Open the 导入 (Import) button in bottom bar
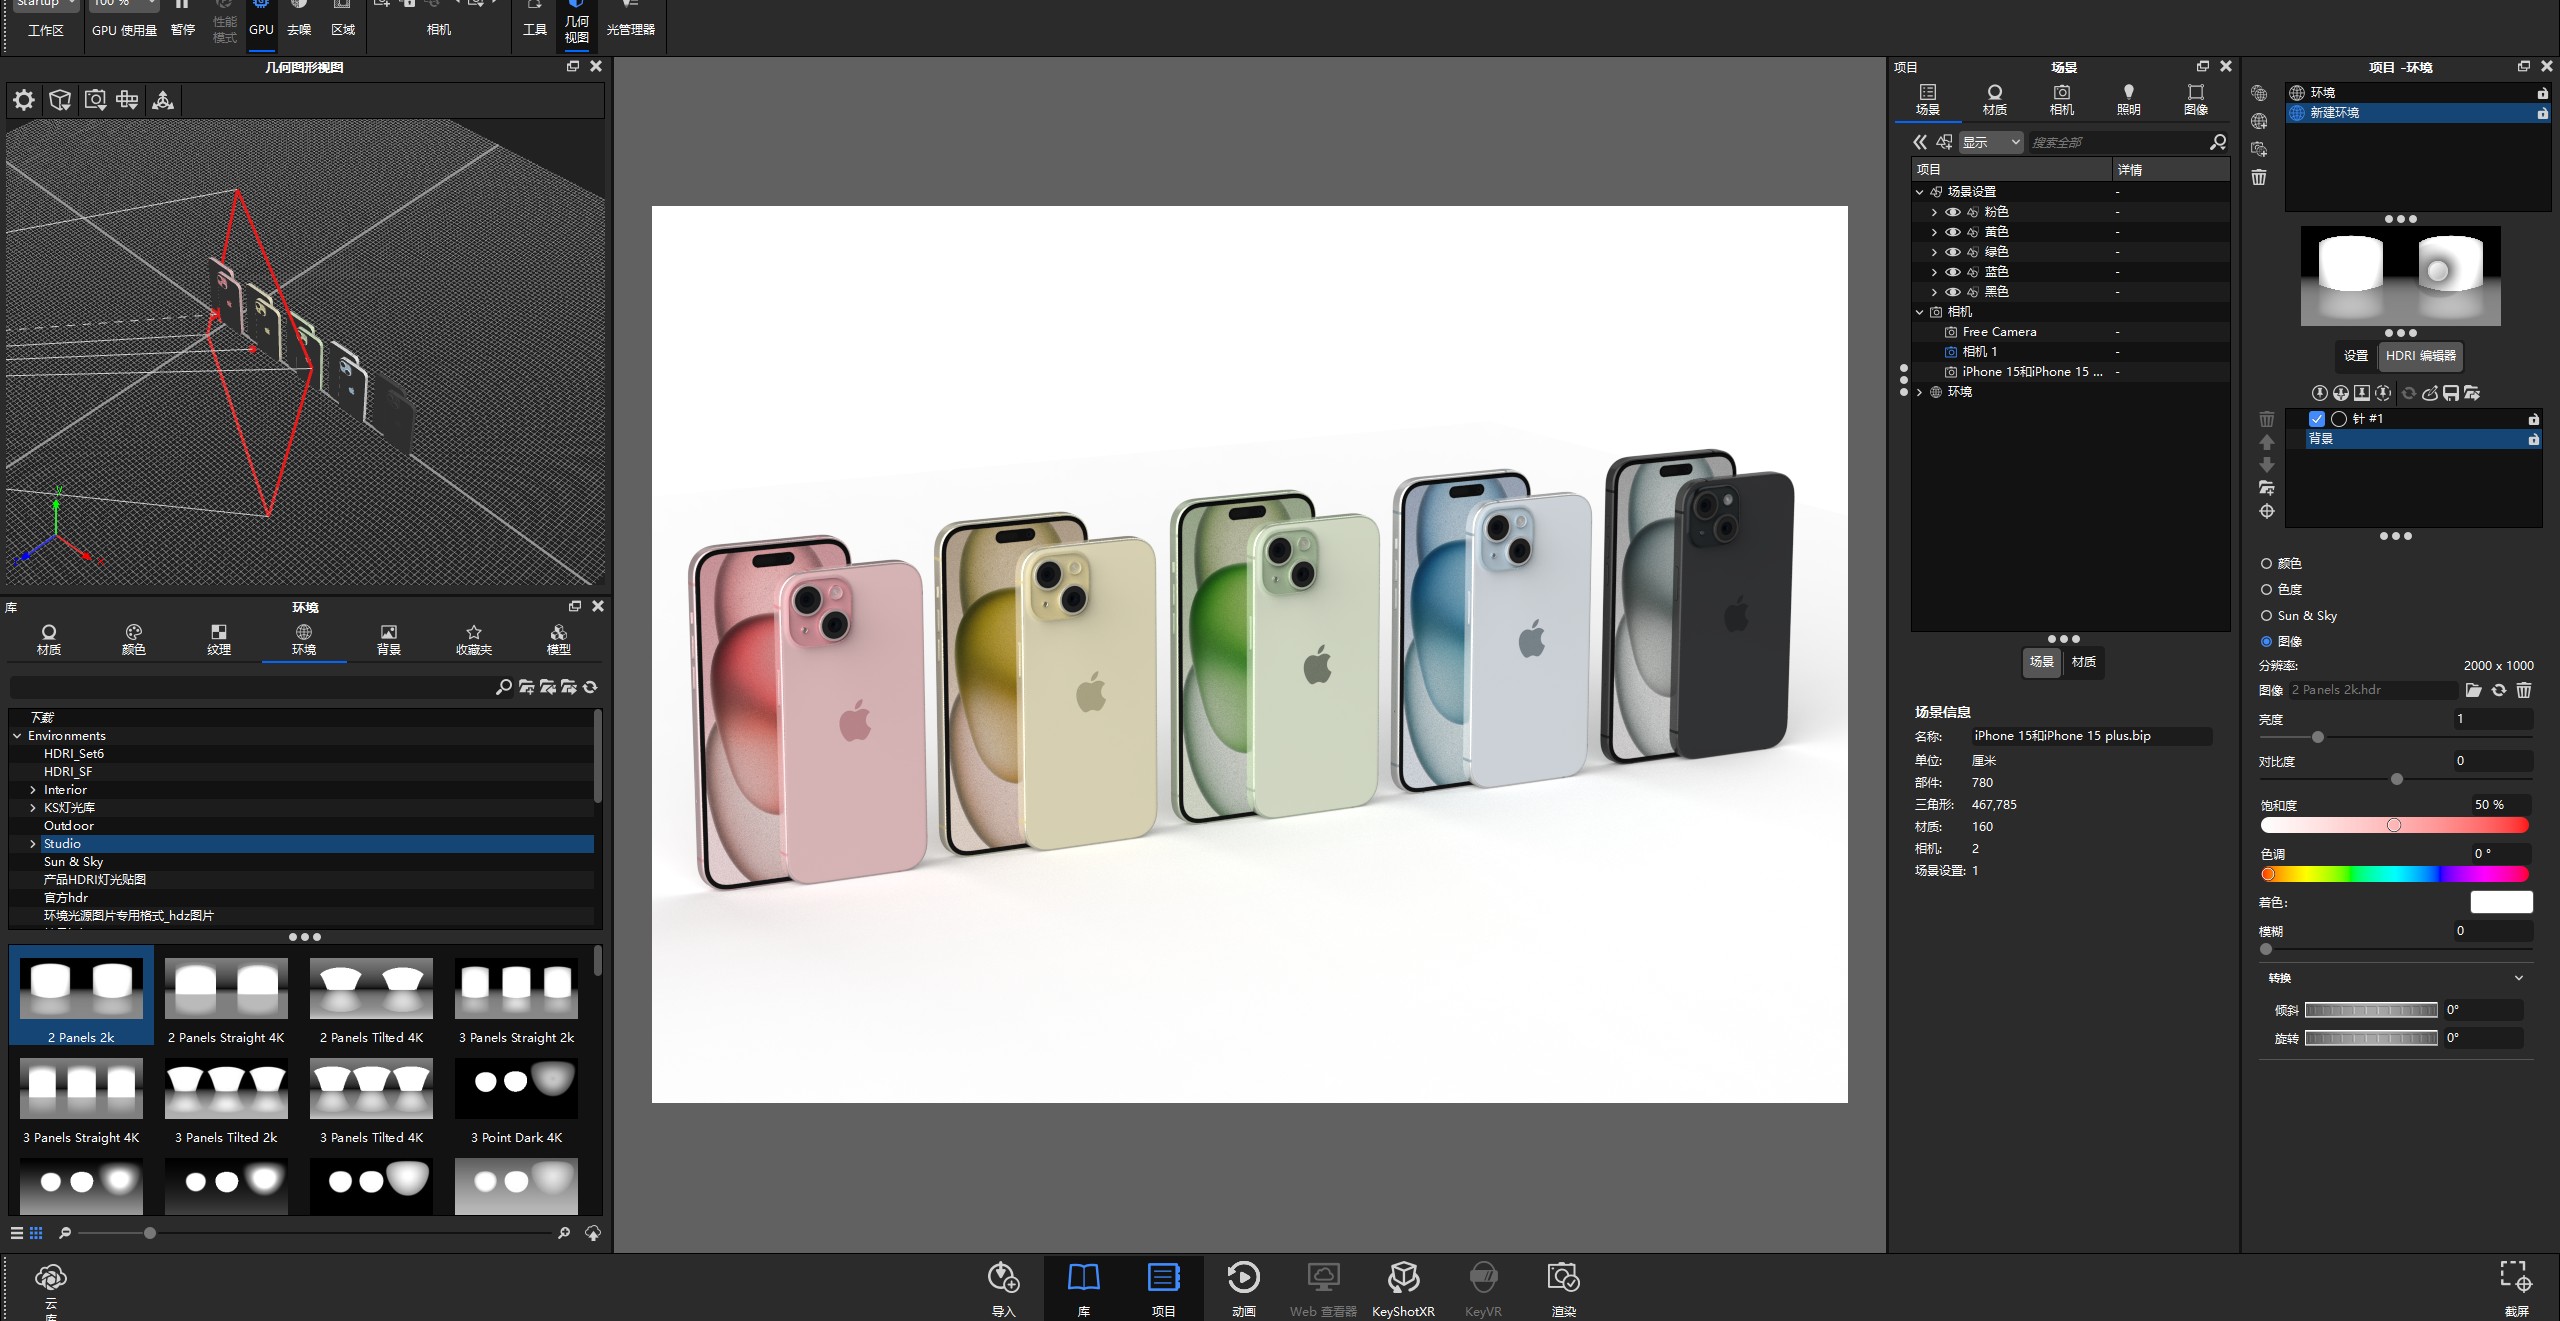 [1003, 1288]
